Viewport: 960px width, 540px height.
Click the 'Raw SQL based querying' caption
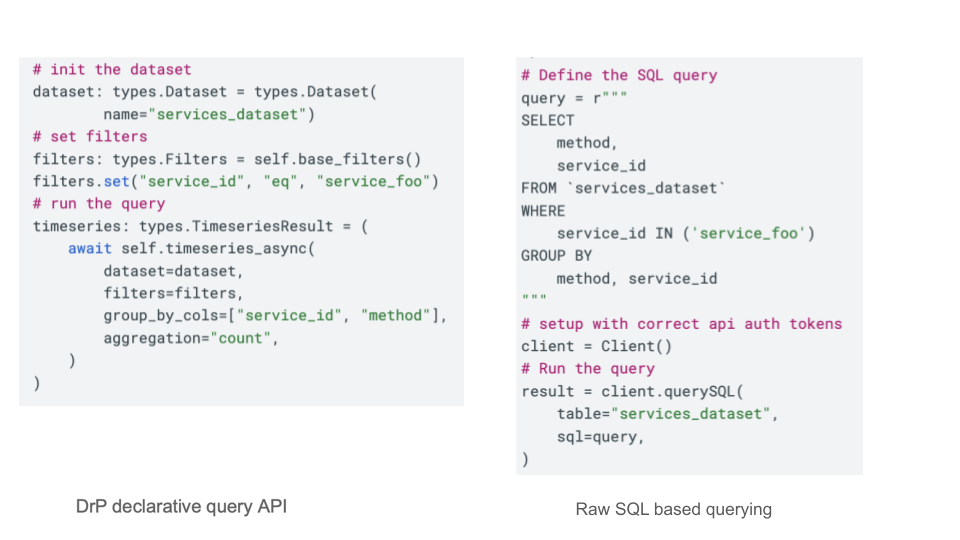click(x=673, y=510)
